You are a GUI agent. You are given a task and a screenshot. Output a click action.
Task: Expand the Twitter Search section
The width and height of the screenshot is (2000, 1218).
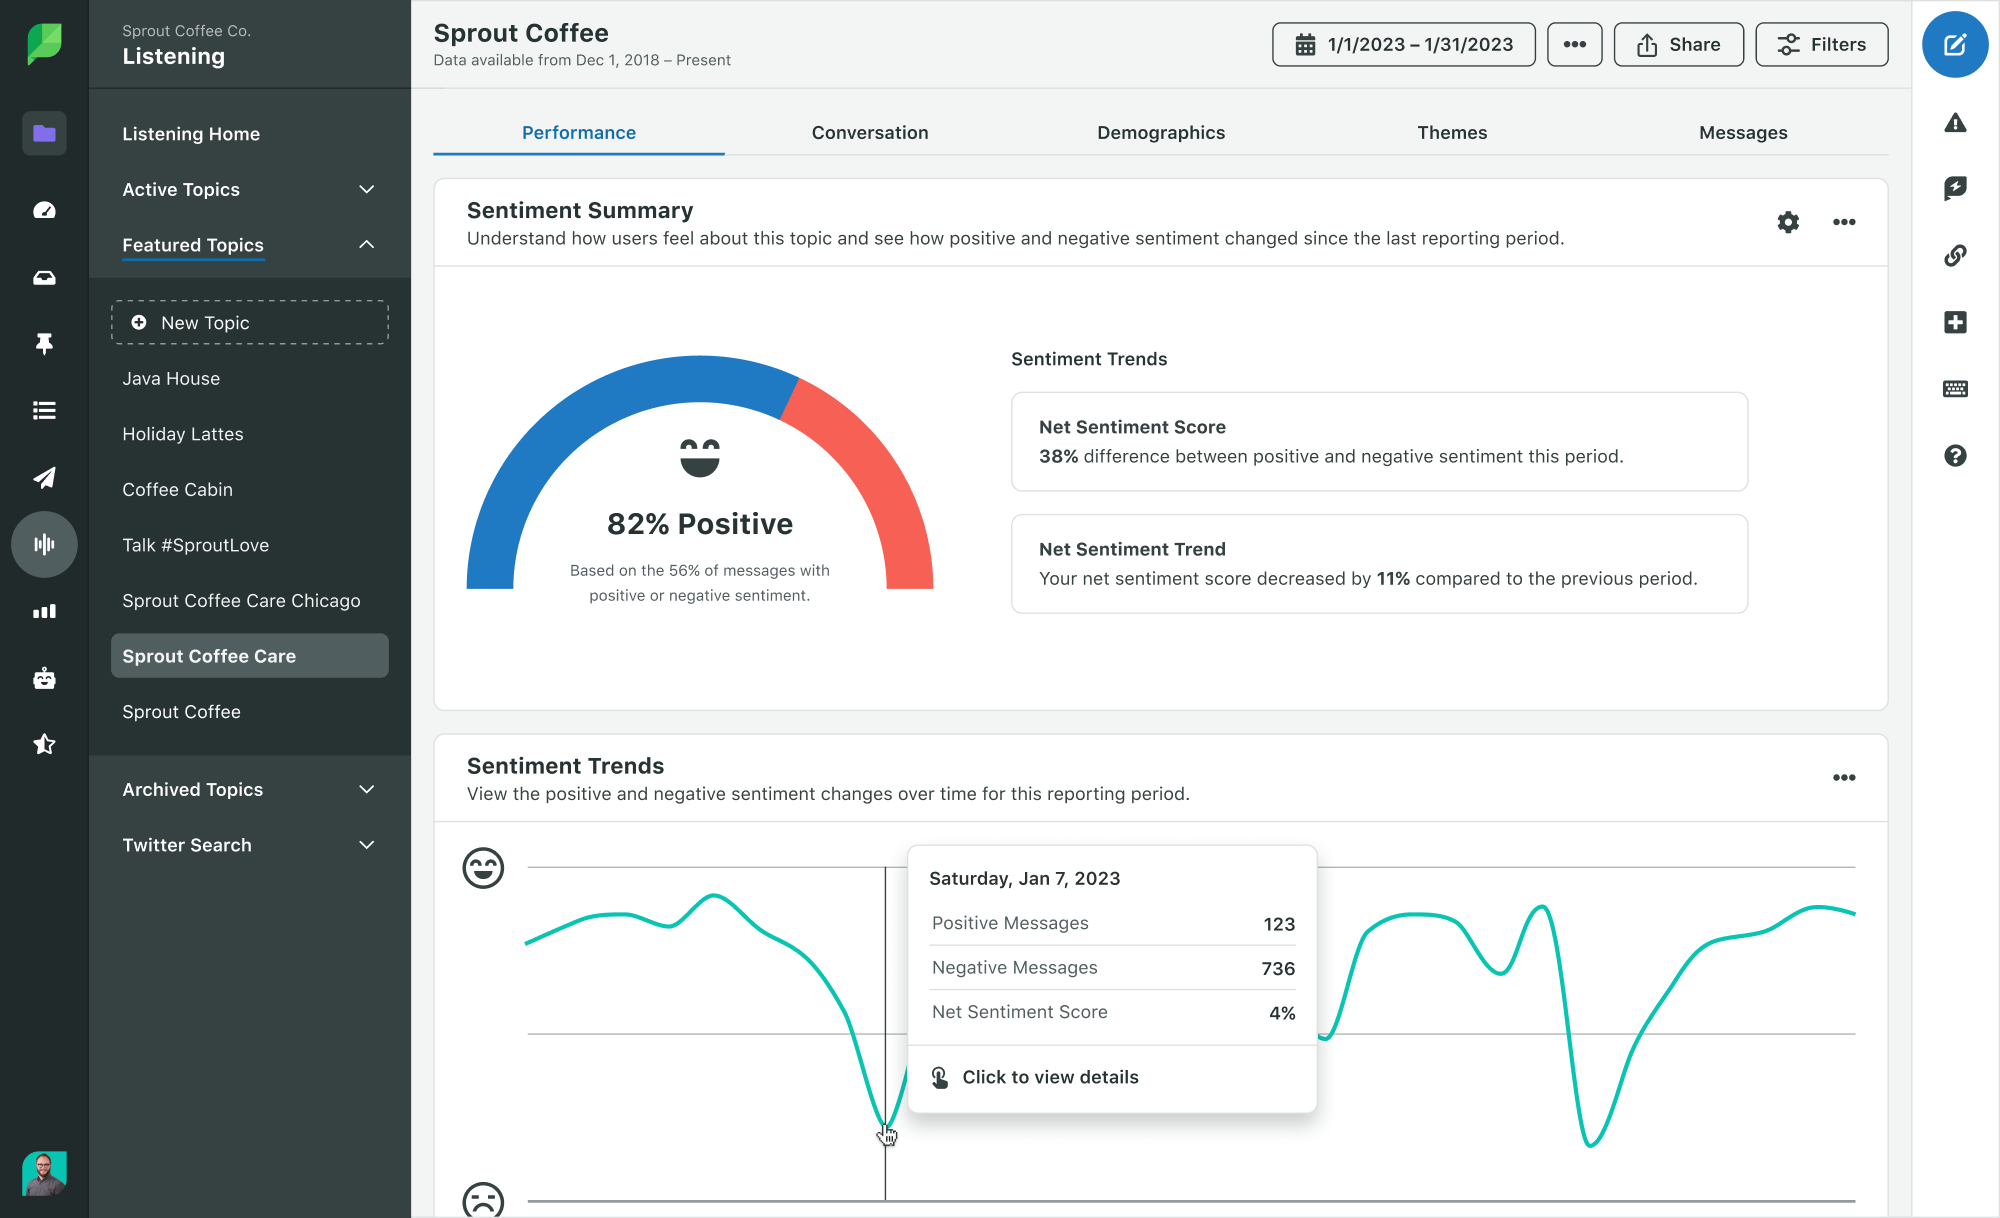364,845
